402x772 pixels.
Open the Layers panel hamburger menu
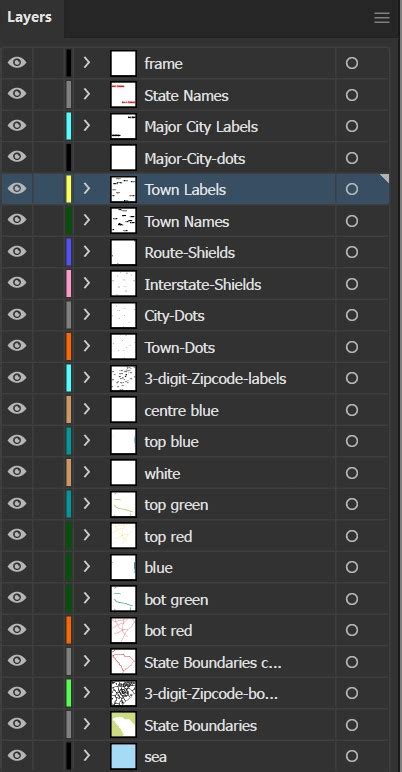tap(382, 18)
